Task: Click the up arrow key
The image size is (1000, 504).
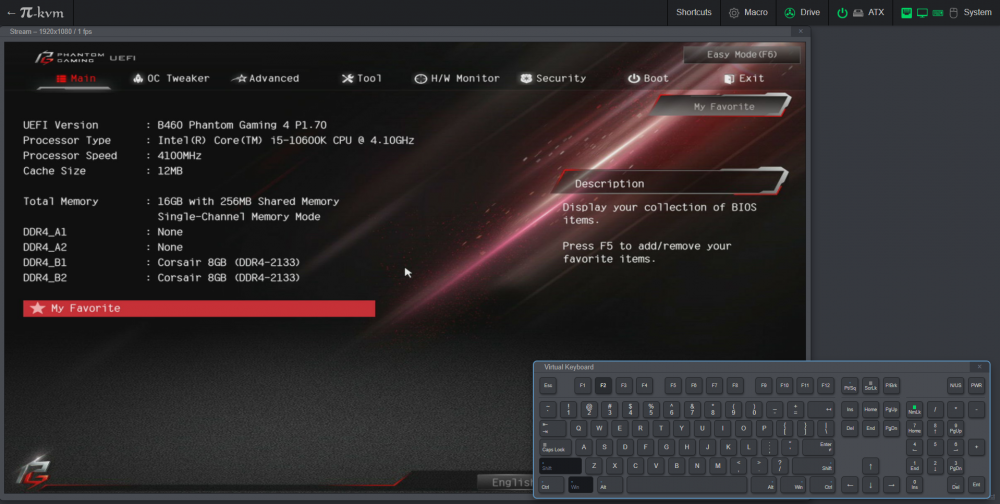Action: 871,466
